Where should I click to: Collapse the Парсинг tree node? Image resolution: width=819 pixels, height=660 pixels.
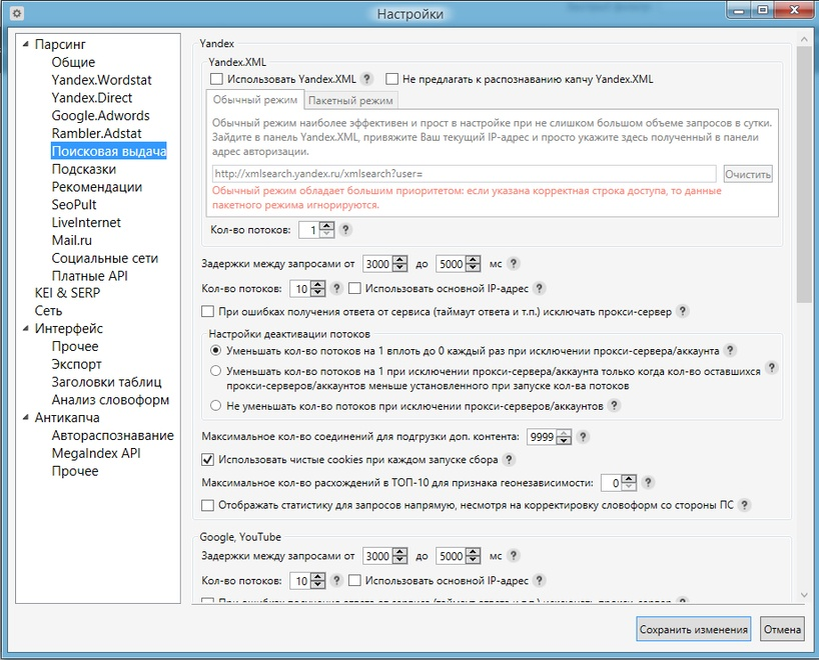click(x=26, y=44)
